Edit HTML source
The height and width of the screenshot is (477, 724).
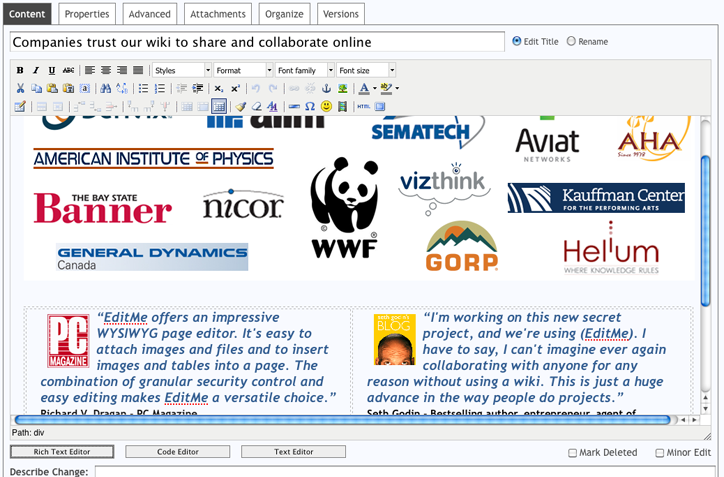tap(364, 106)
